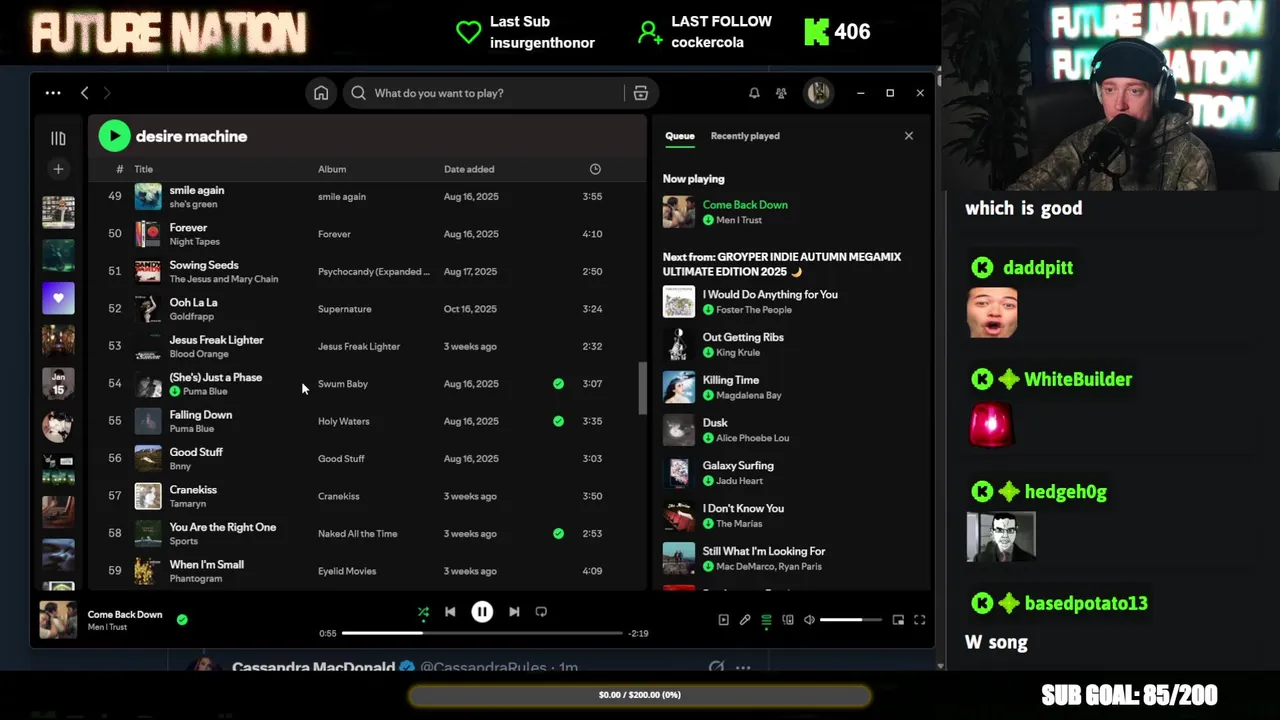Open now-playing album art thumbnail in player bar
Screen dimensions: 1280x720
coord(58,620)
